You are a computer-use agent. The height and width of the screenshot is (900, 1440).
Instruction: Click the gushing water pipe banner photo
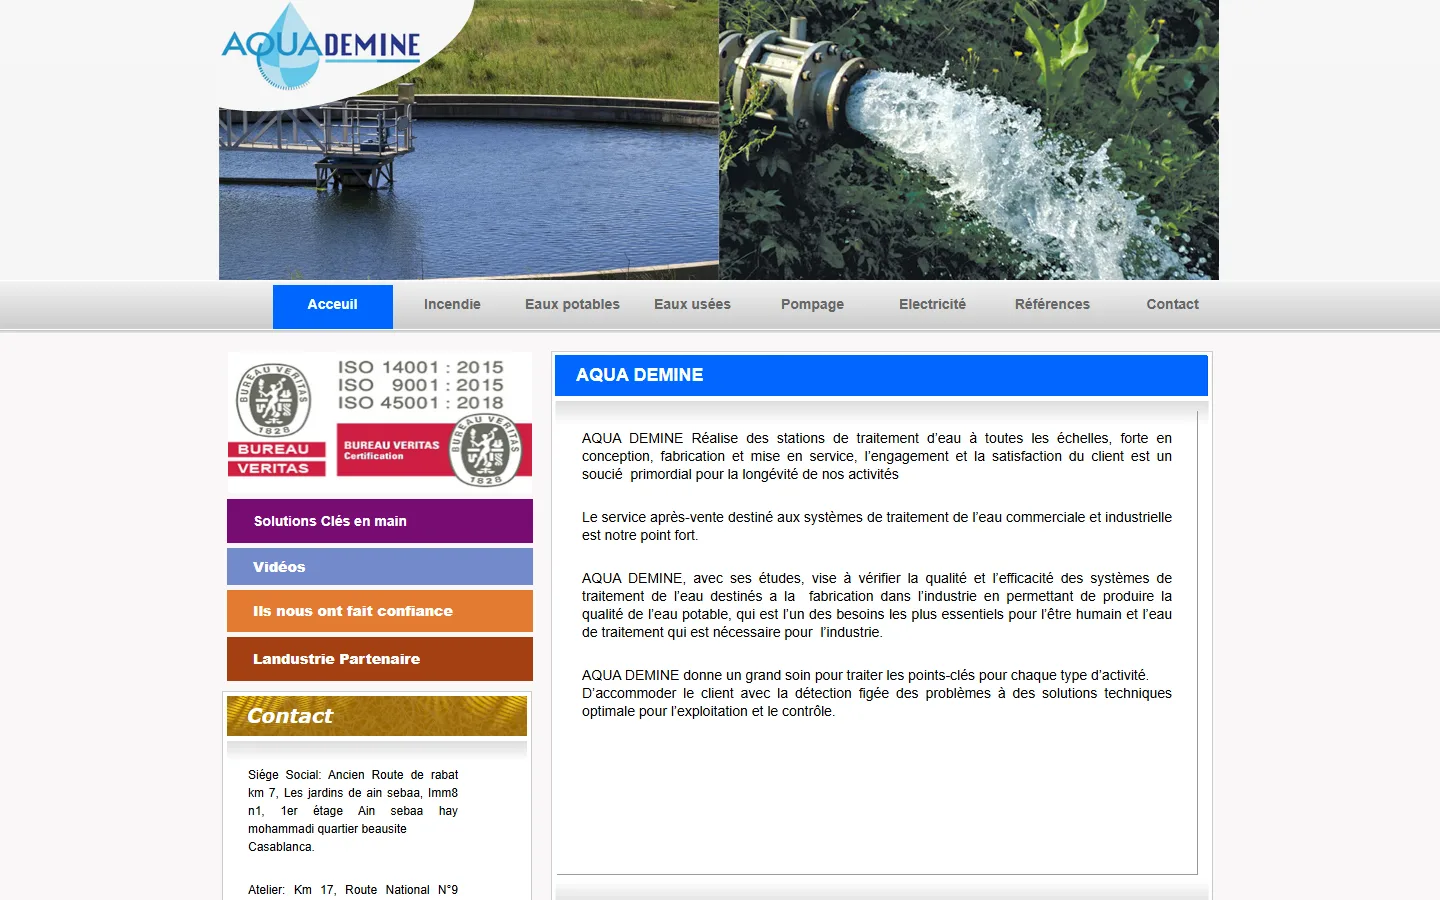[x=969, y=140]
